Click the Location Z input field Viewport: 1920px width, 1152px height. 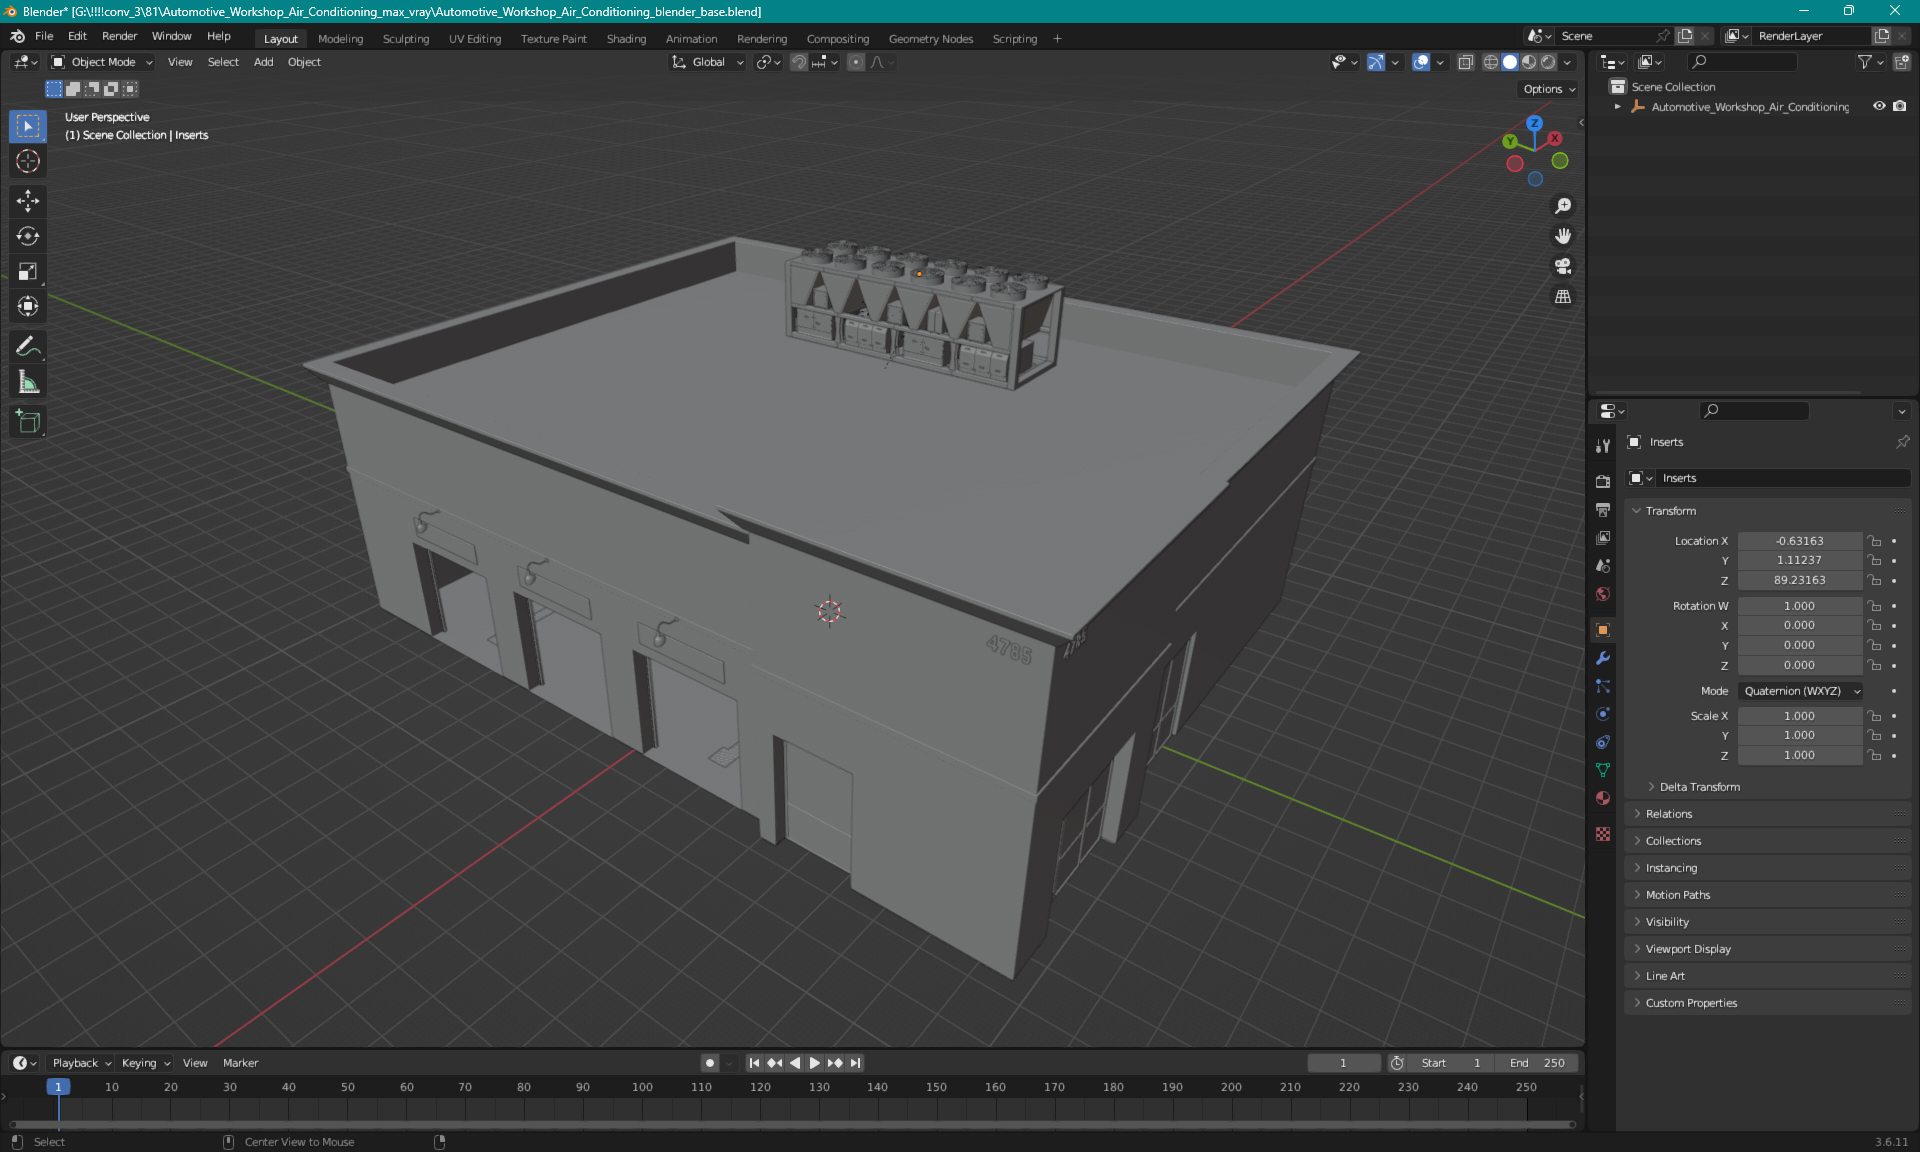coord(1798,579)
